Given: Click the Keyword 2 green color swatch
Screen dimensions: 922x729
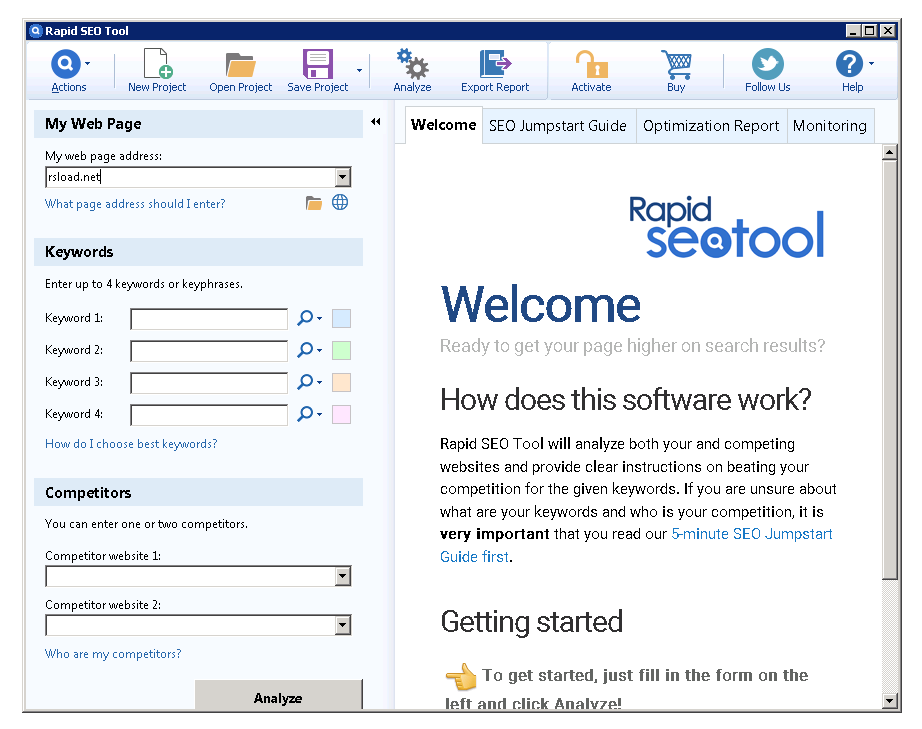Looking at the screenshot, I should [340, 349].
